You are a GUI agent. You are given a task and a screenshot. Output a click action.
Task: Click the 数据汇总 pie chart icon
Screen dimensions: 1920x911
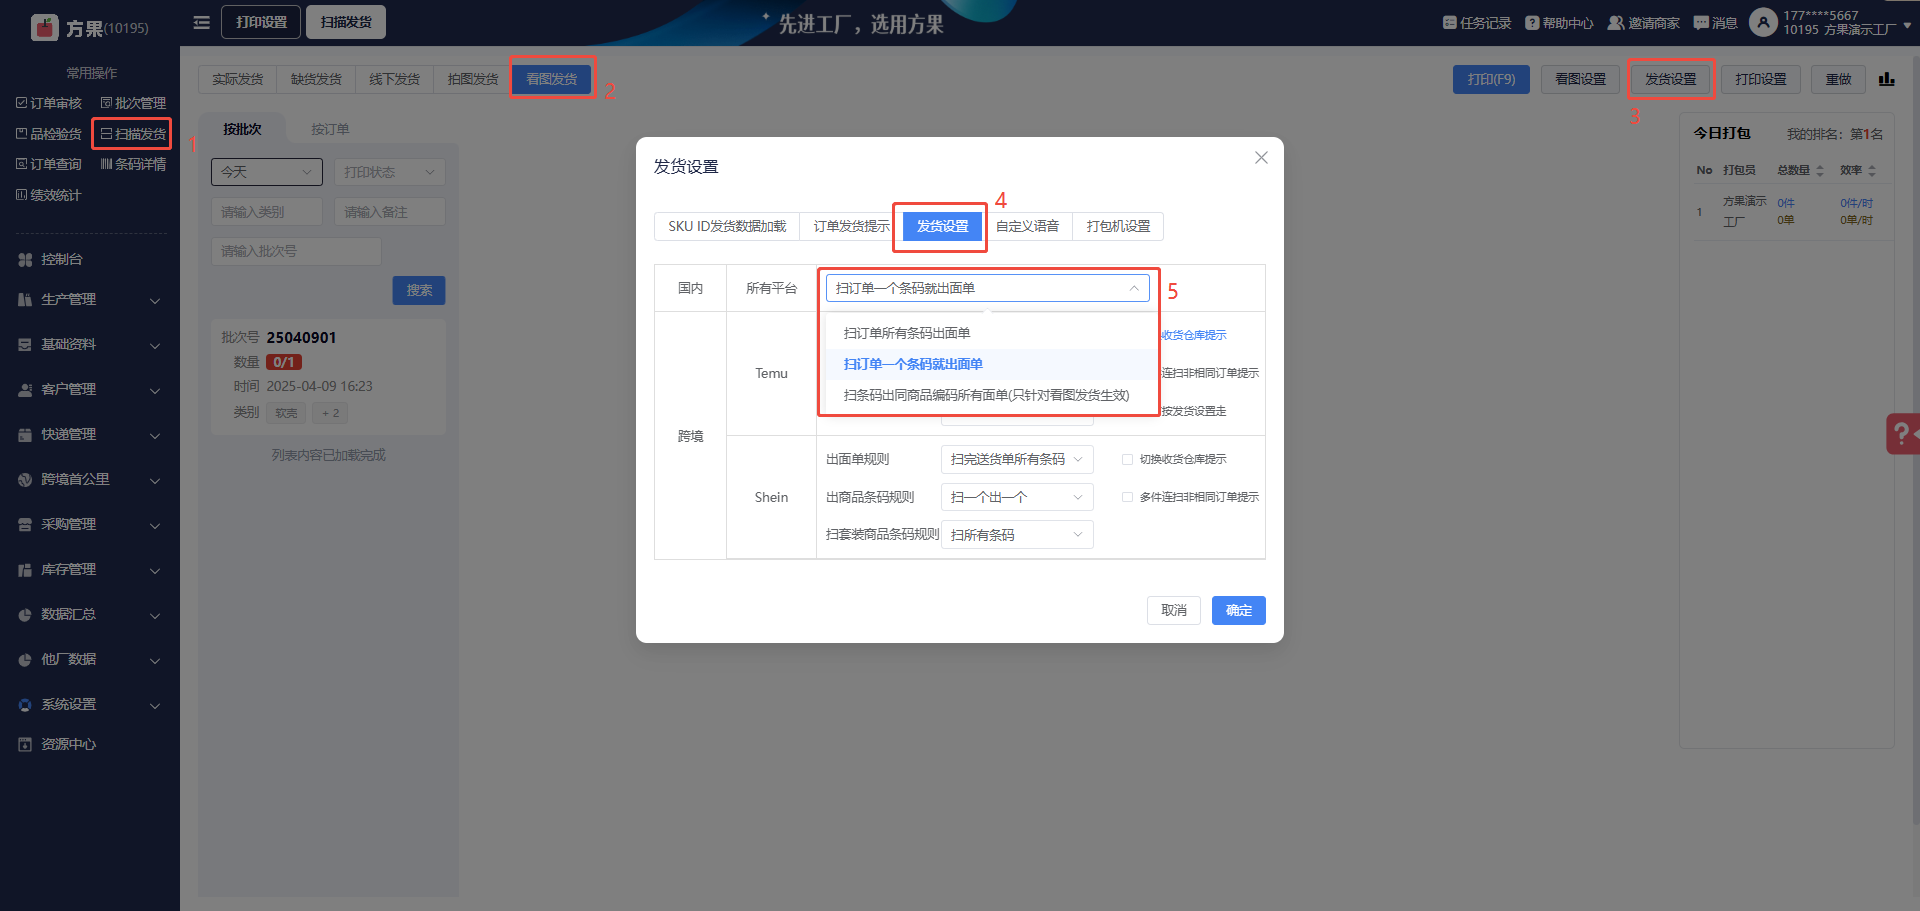pyautogui.click(x=25, y=615)
